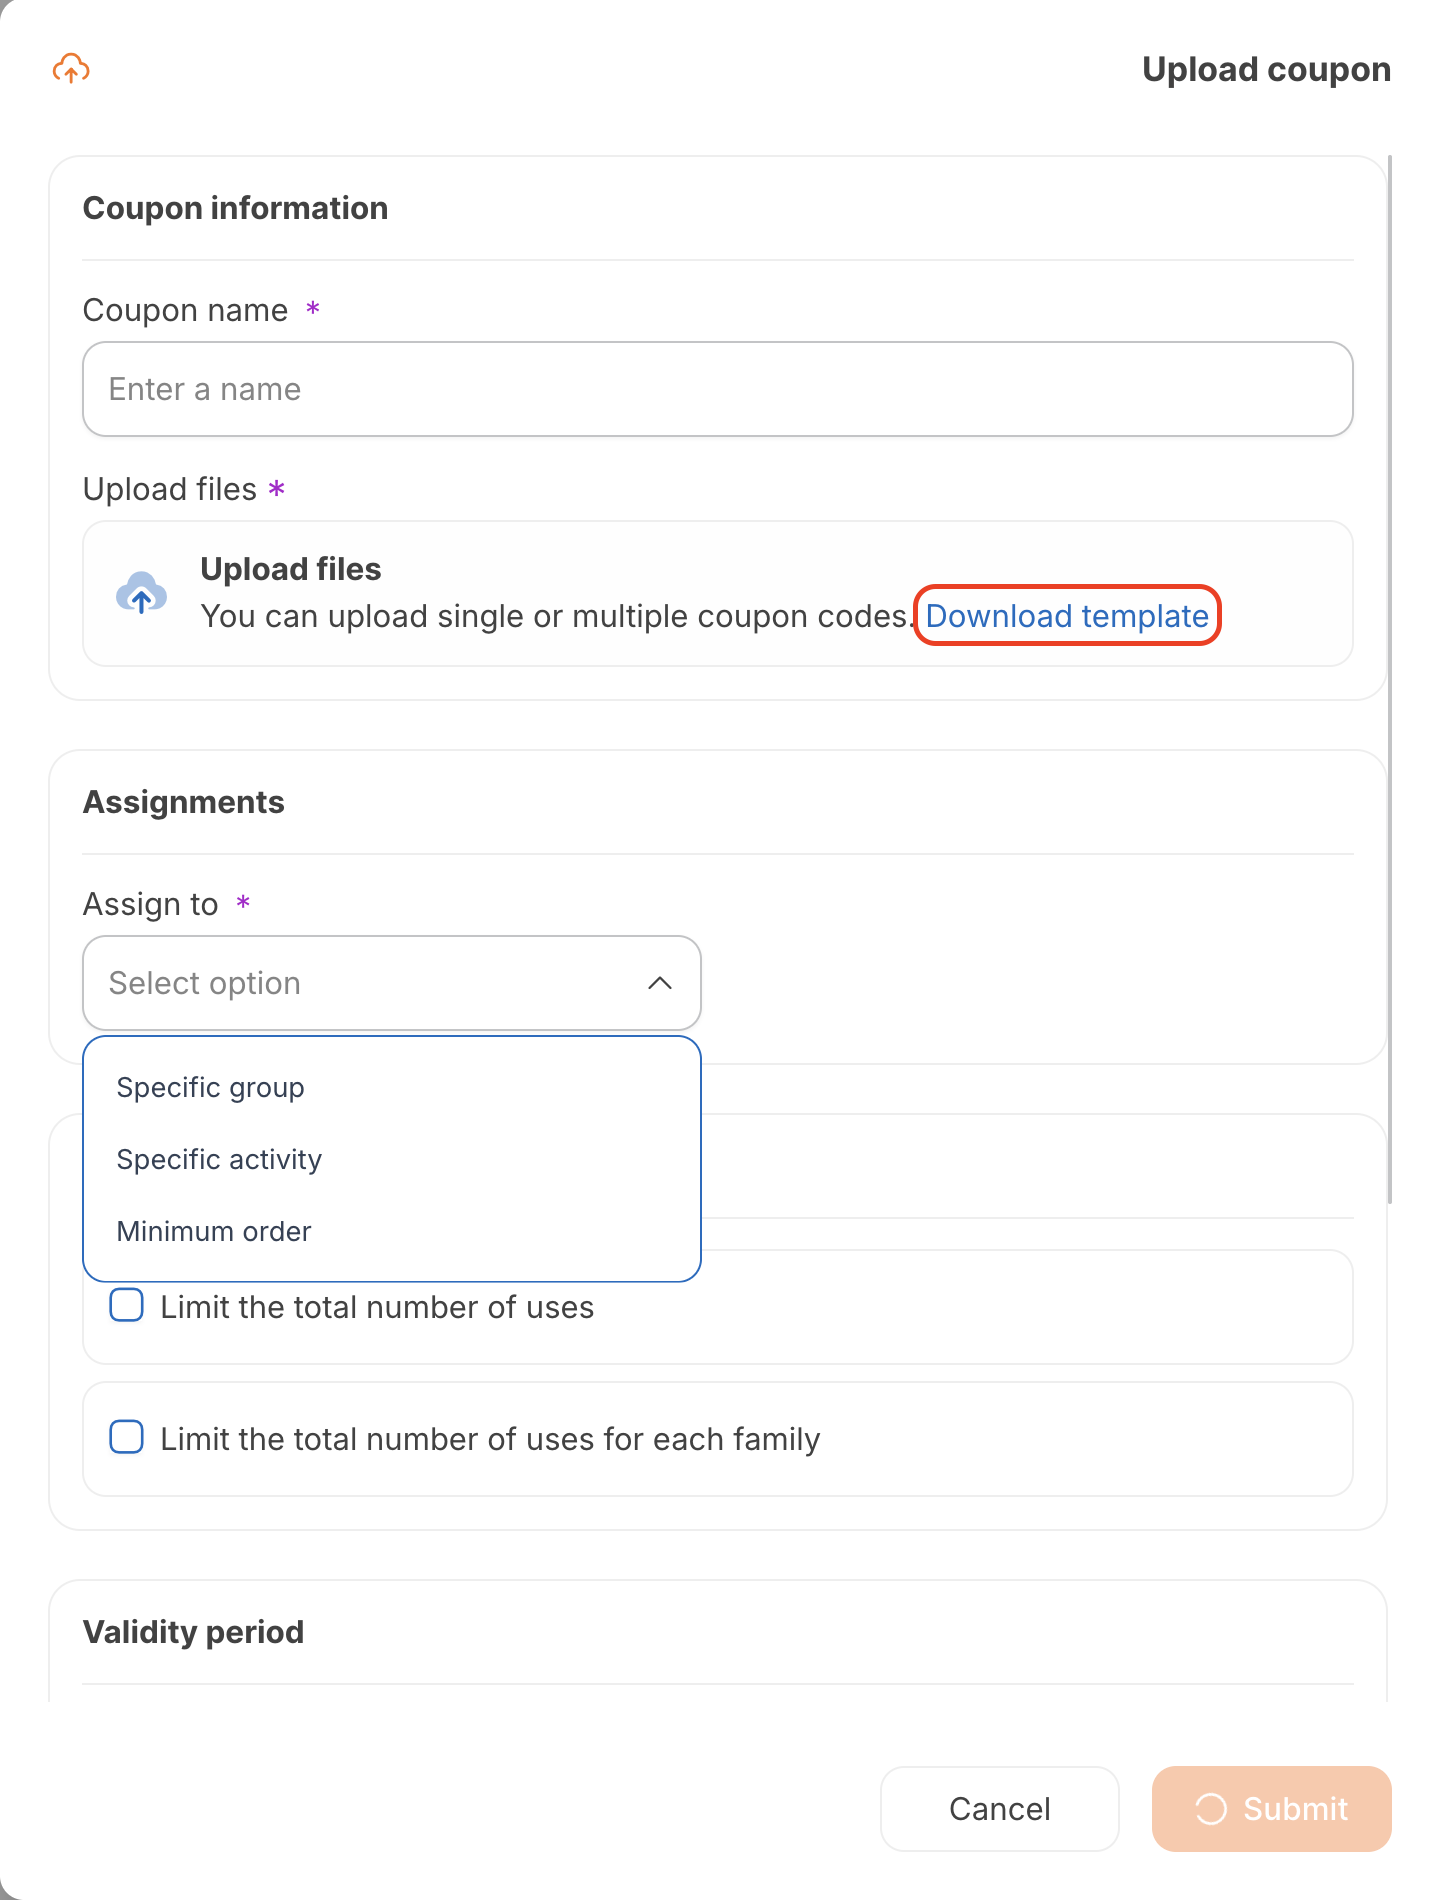This screenshot has width=1440, height=1900.
Task: Click the Coupon information section heading
Action: 235,208
